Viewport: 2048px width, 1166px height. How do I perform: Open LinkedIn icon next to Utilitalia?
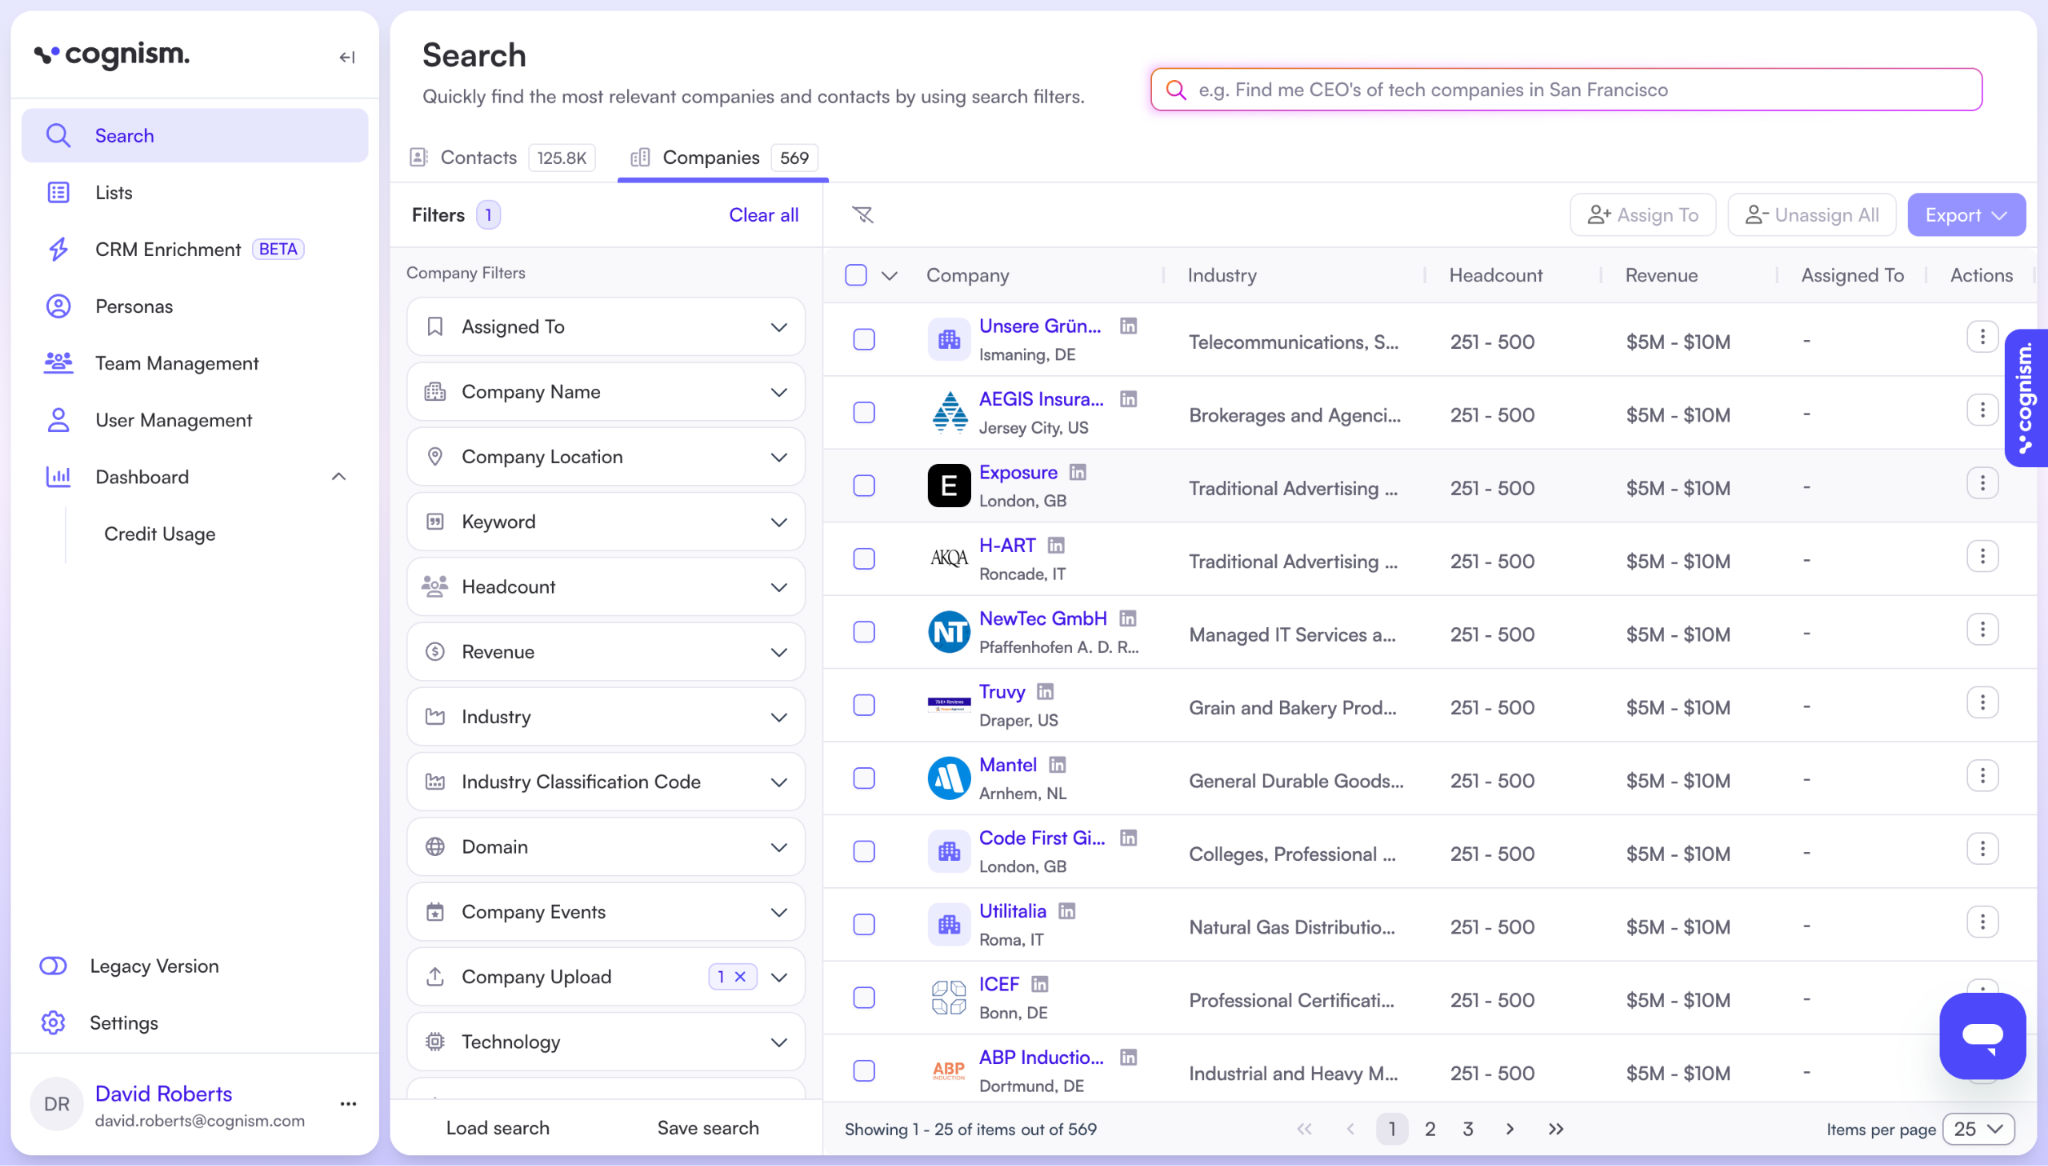tap(1067, 911)
